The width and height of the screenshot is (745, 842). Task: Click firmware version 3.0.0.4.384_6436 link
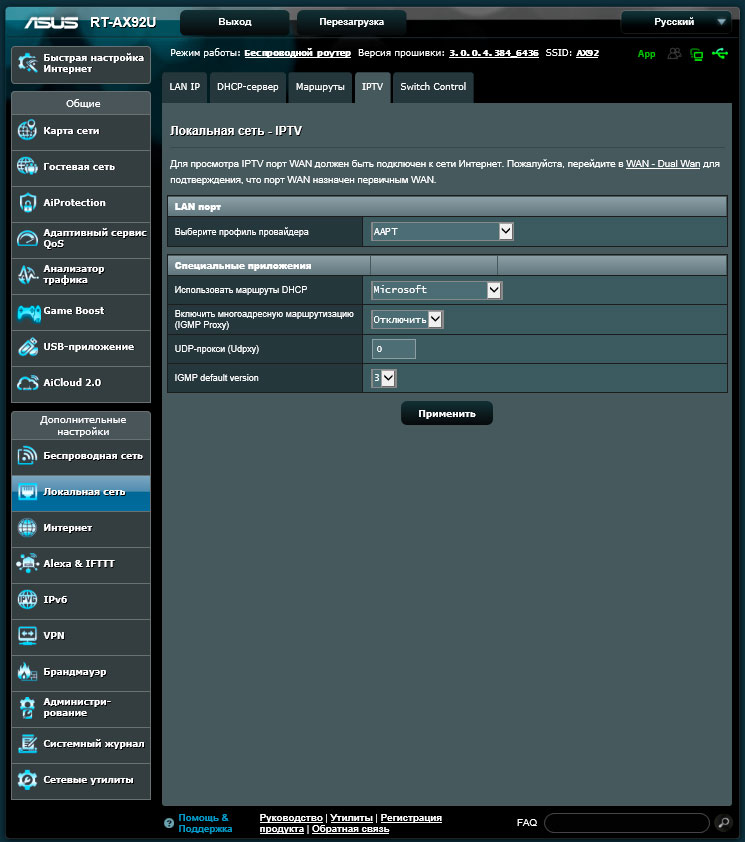coord(494,53)
